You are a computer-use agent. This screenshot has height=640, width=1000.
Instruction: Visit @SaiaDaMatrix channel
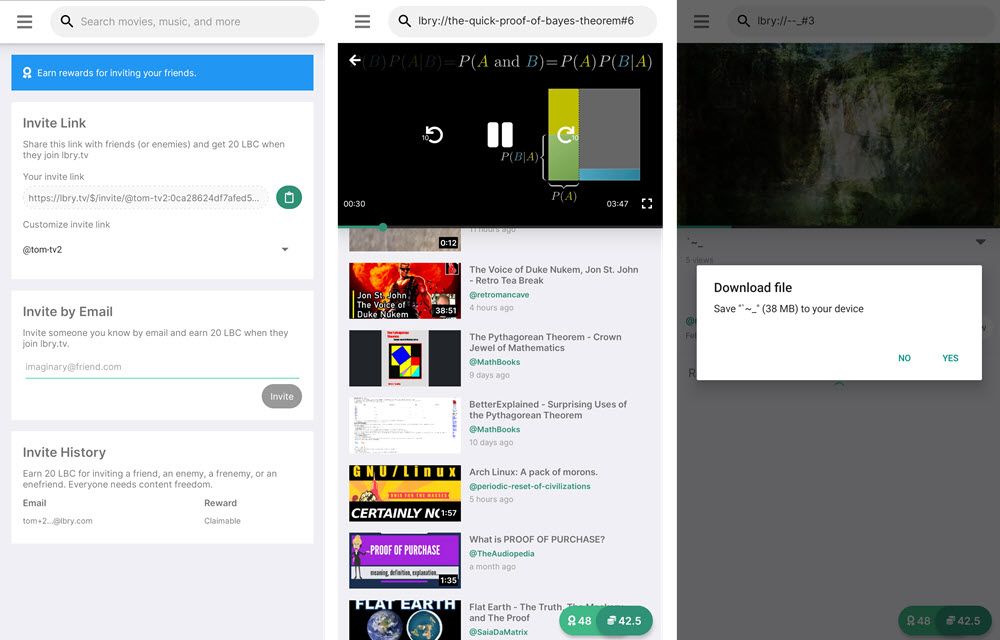[498, 632]
